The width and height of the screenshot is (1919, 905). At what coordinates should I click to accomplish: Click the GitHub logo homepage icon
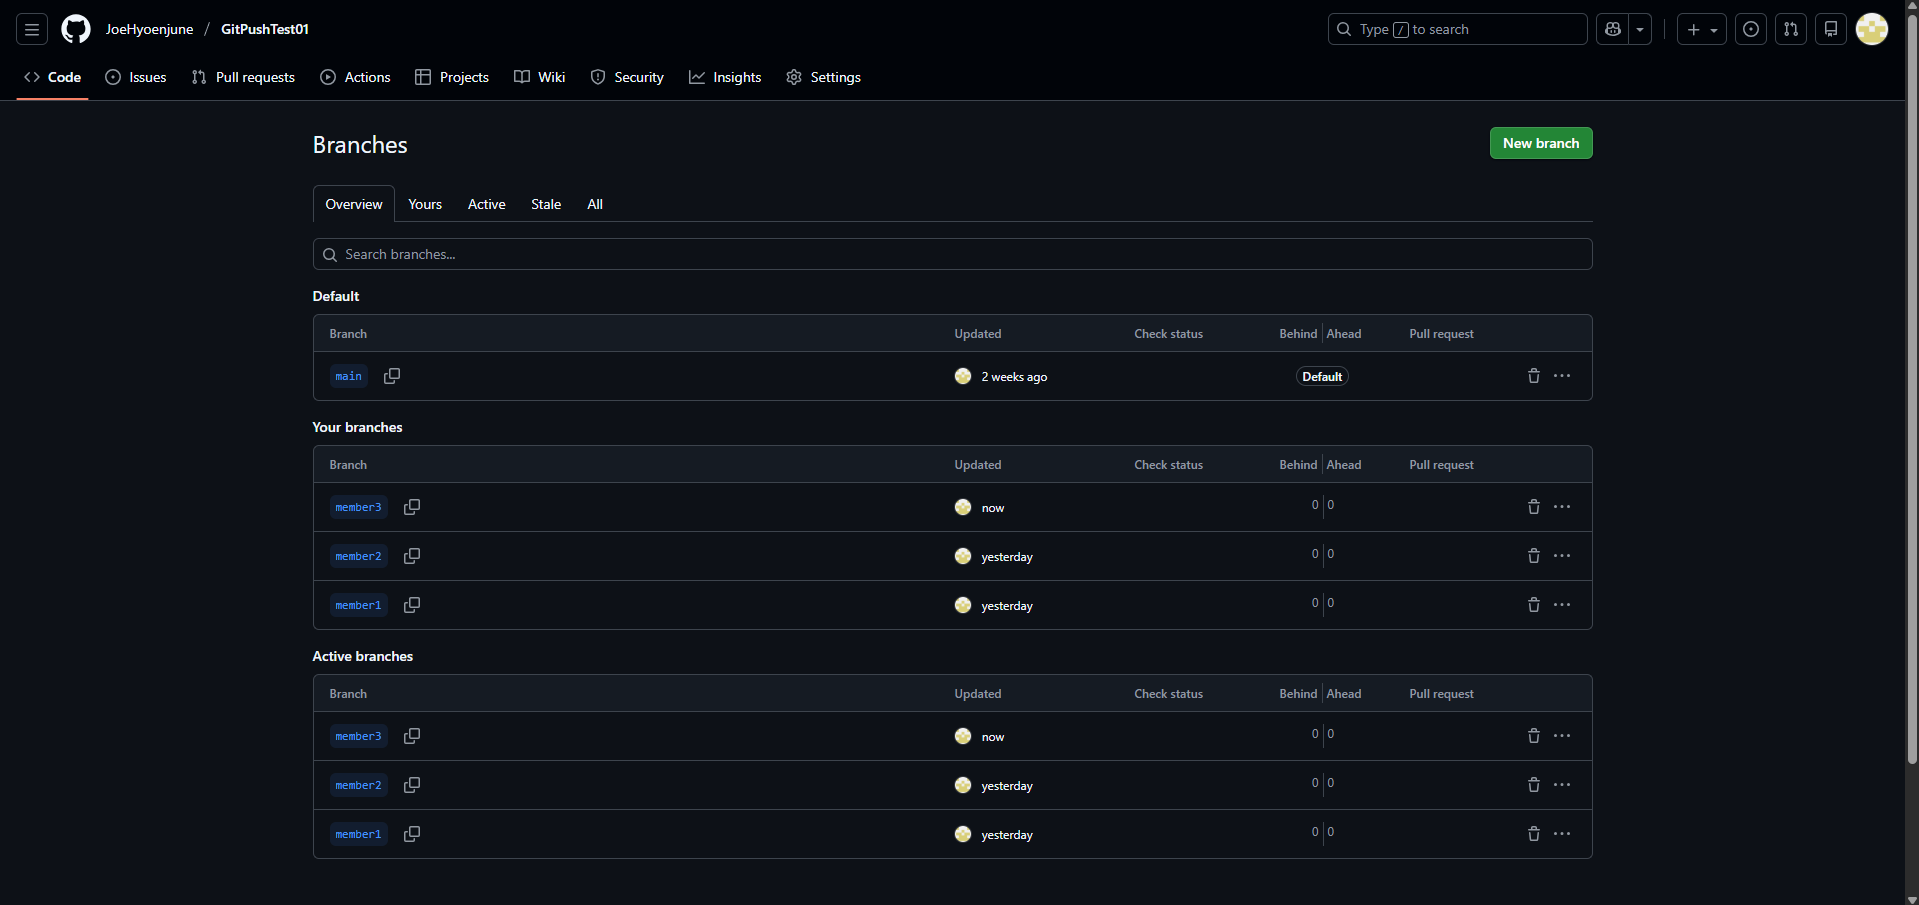coord(76,29)
